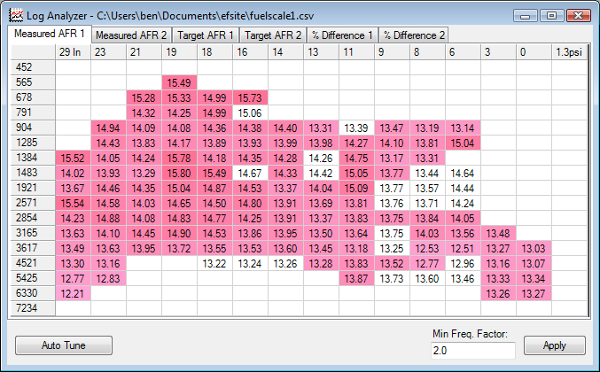Screen dimensions: 600x372
Task: Open the Target AFR 1 tab
Action: tap(205, 35)
